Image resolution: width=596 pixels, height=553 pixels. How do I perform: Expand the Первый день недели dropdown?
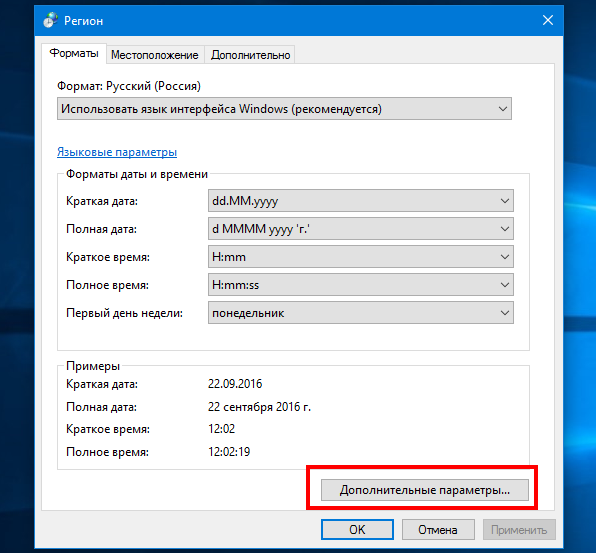point(505,313)
